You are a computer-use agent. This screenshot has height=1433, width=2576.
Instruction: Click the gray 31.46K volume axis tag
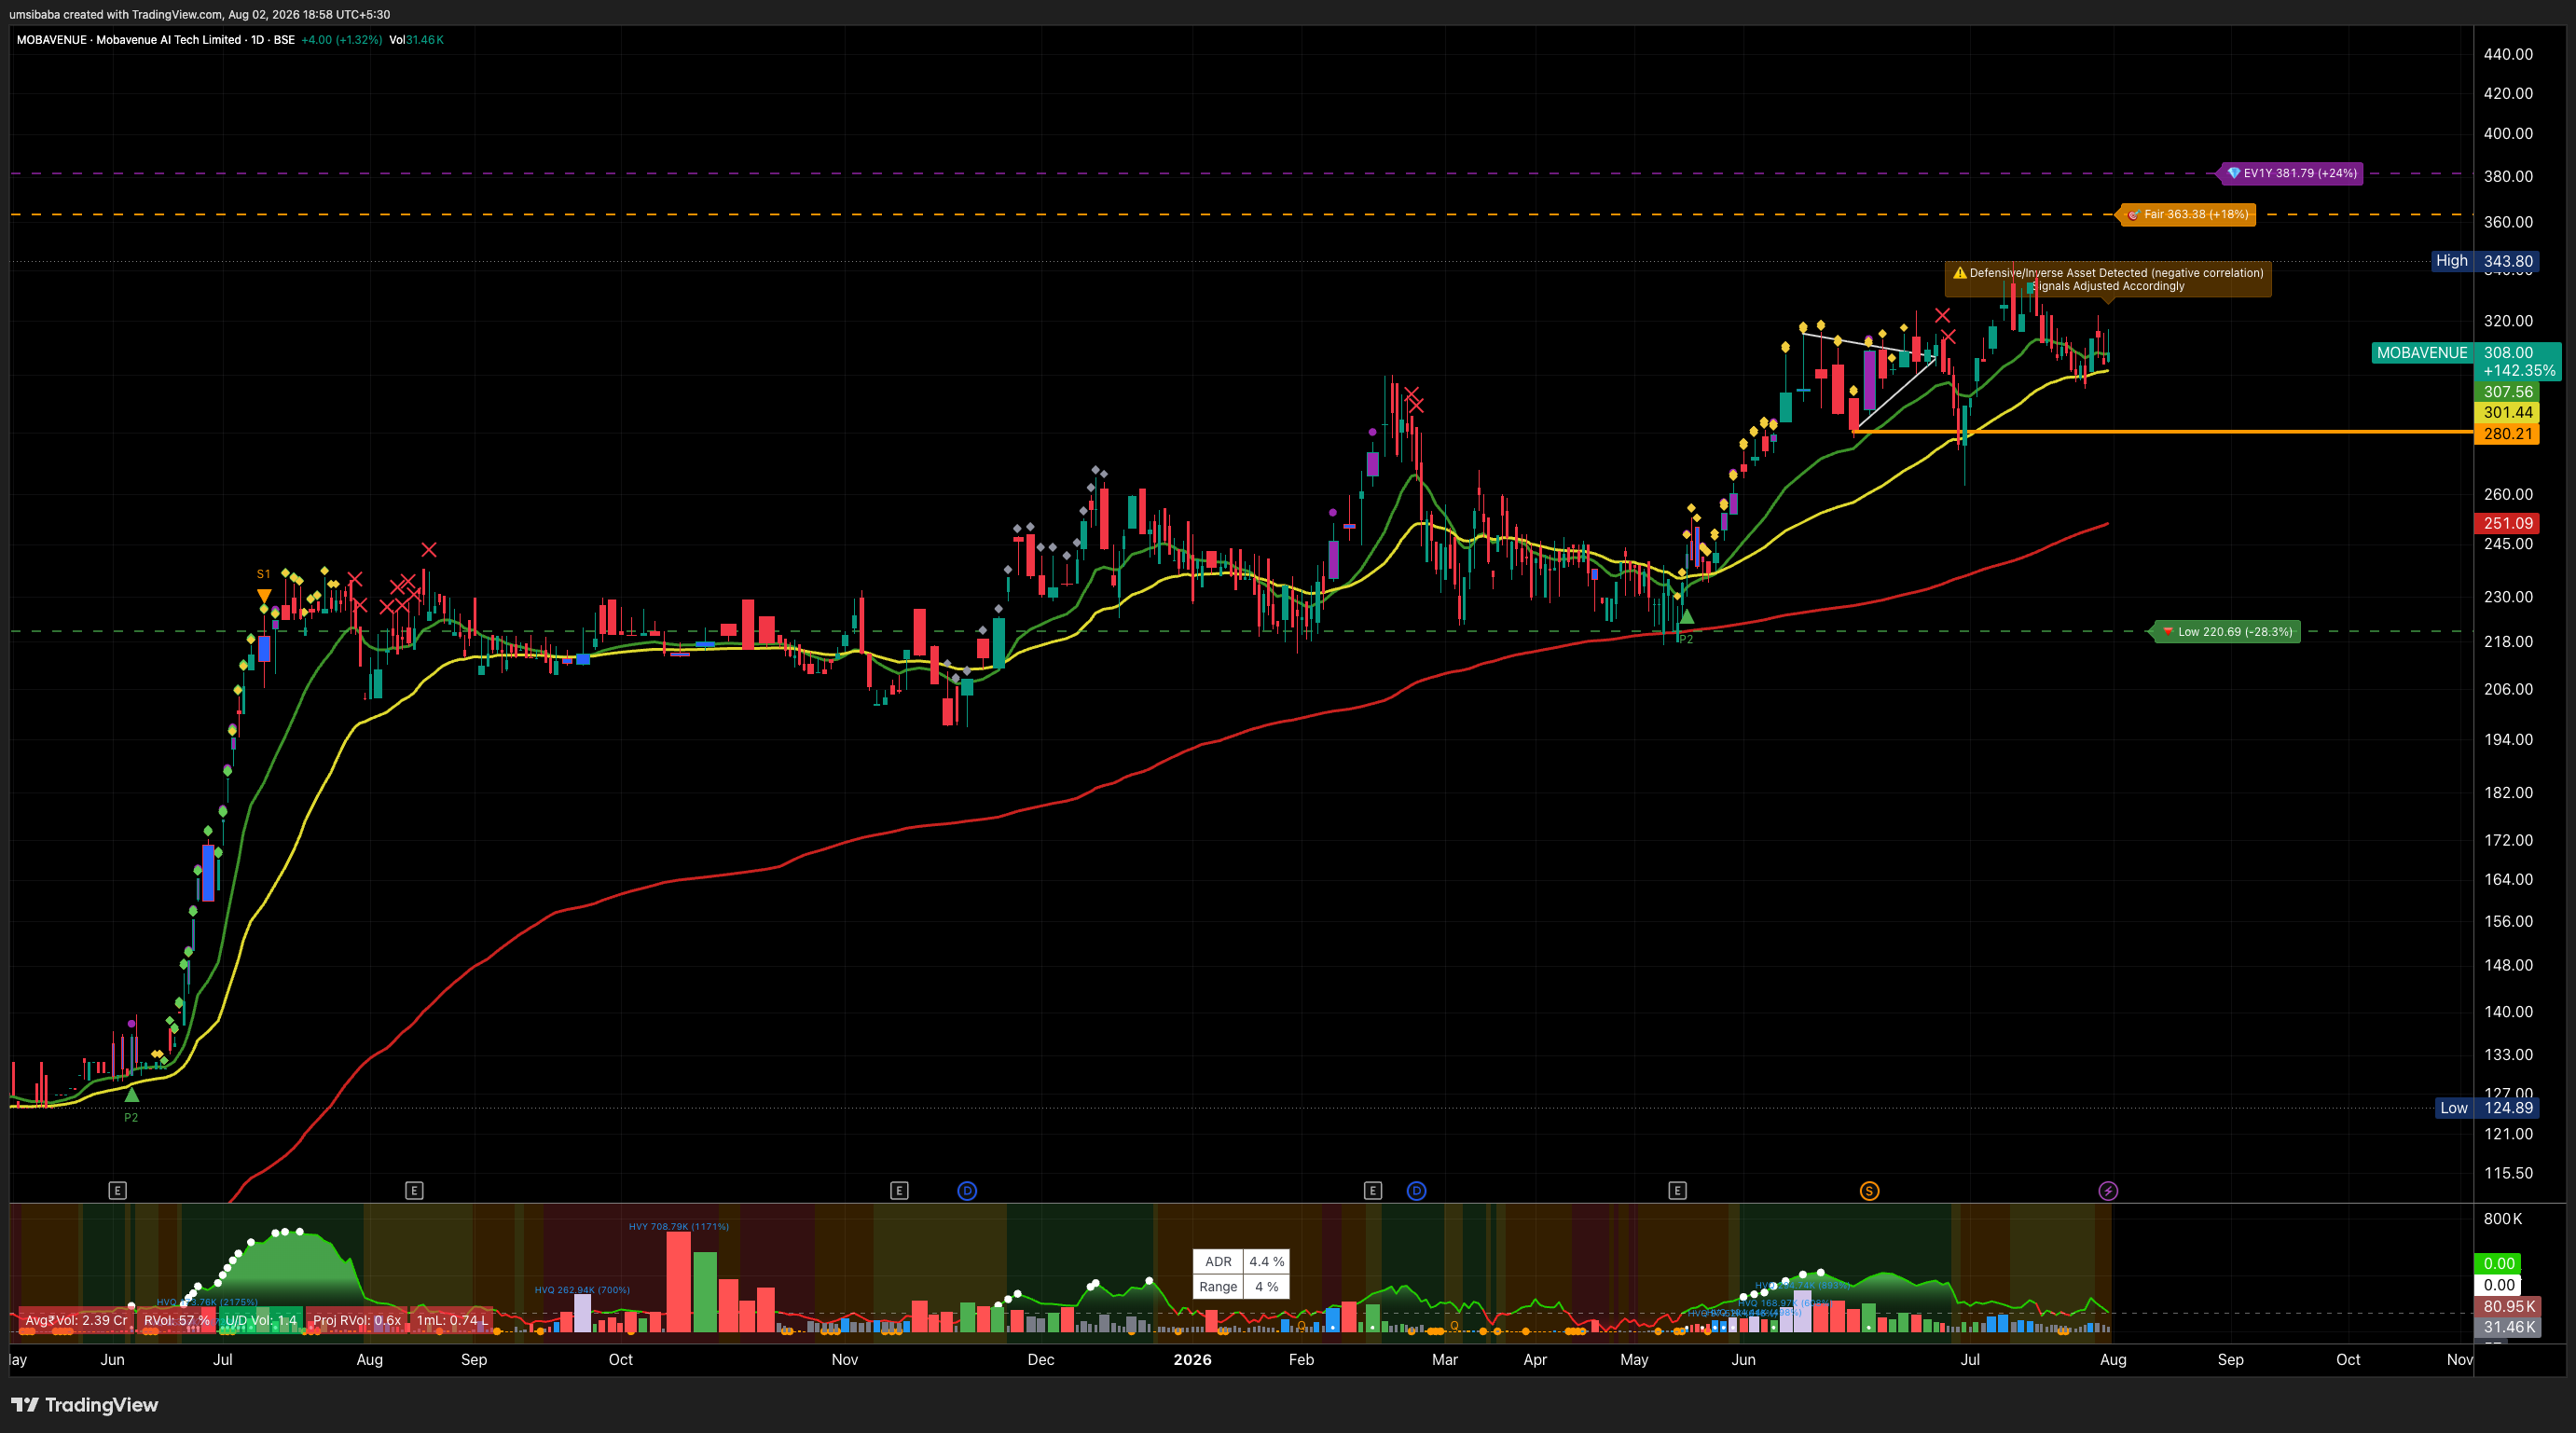click(2507, 1327)
